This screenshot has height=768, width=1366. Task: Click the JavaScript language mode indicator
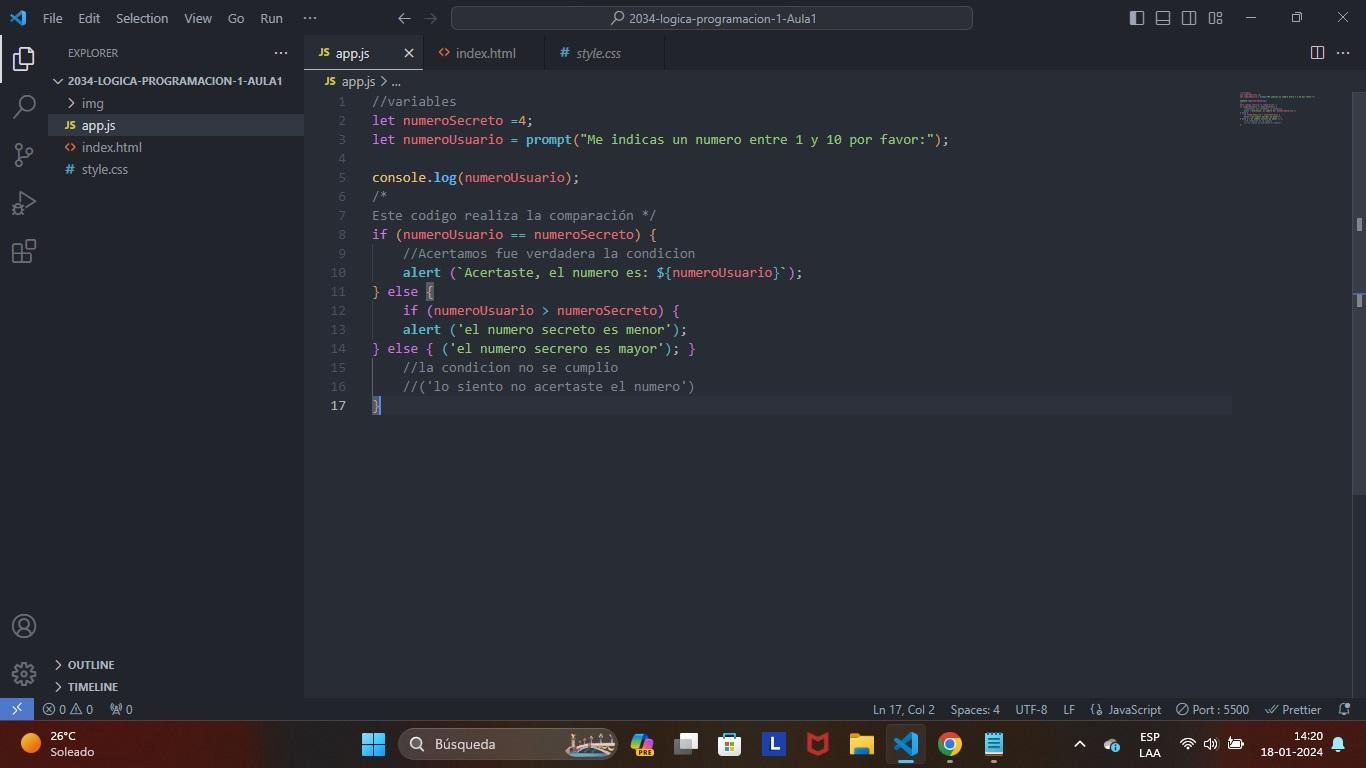[x=1126, y=709]
